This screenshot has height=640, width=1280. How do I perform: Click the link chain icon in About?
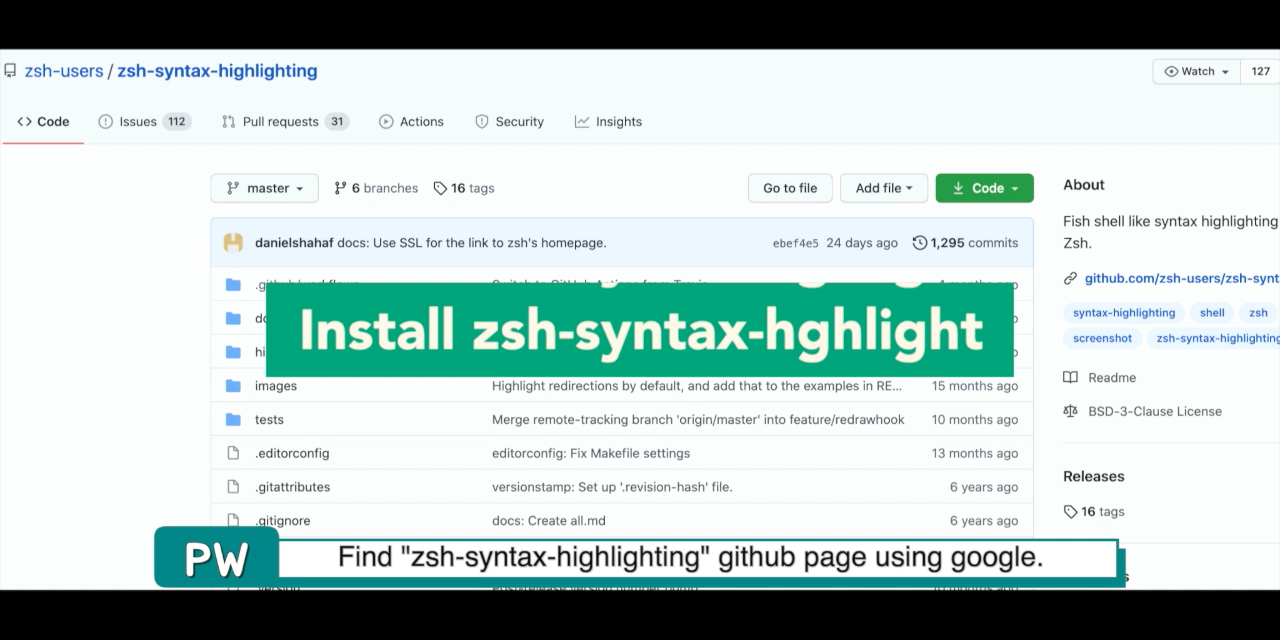pyautogui.click(x=1070, y=278)
